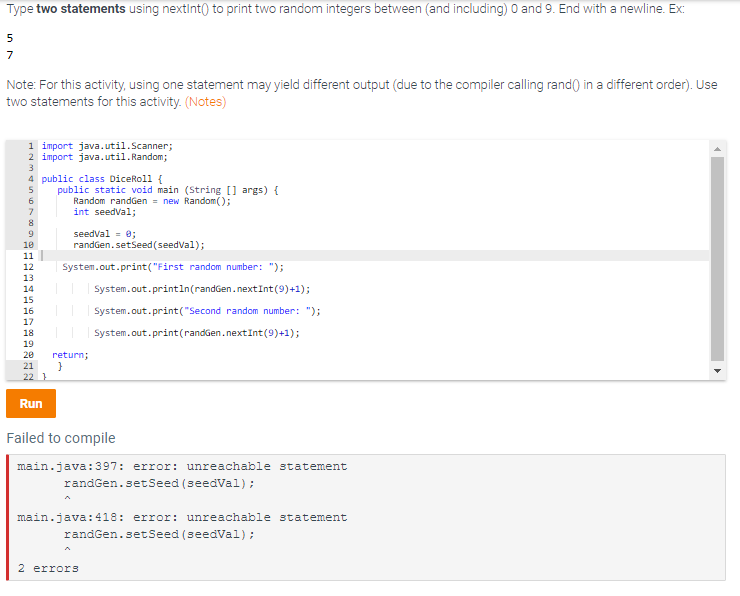
Task: Click the 'int seedVal;' line
Action: pos(105,212)
